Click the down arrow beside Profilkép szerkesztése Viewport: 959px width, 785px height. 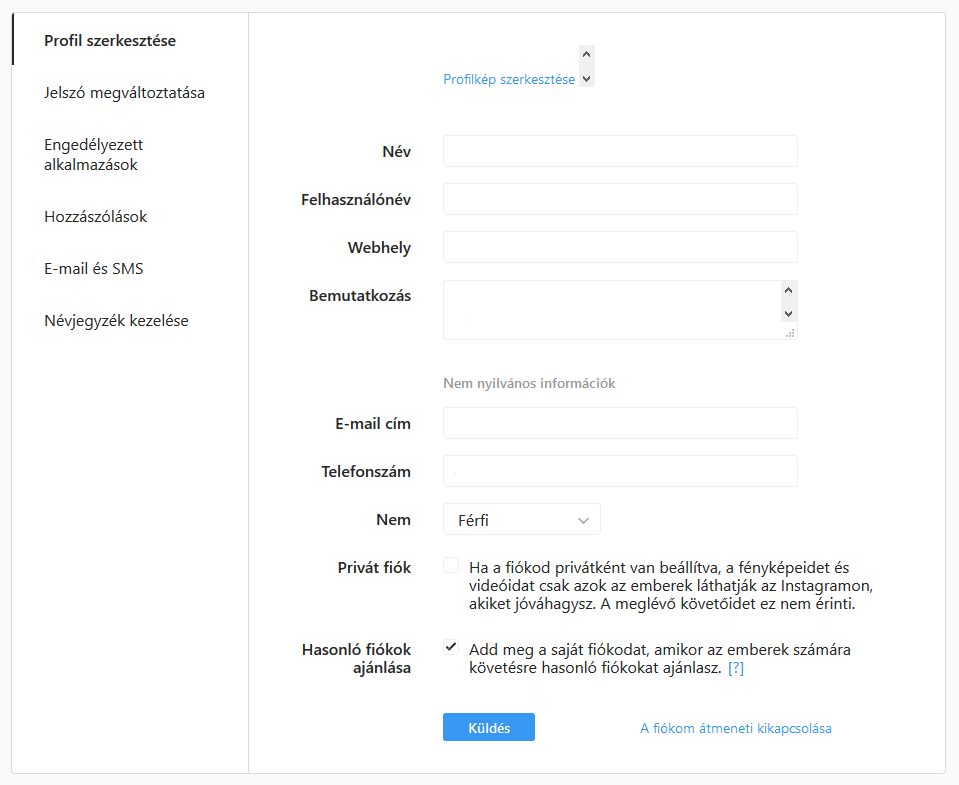pos(587,78)
